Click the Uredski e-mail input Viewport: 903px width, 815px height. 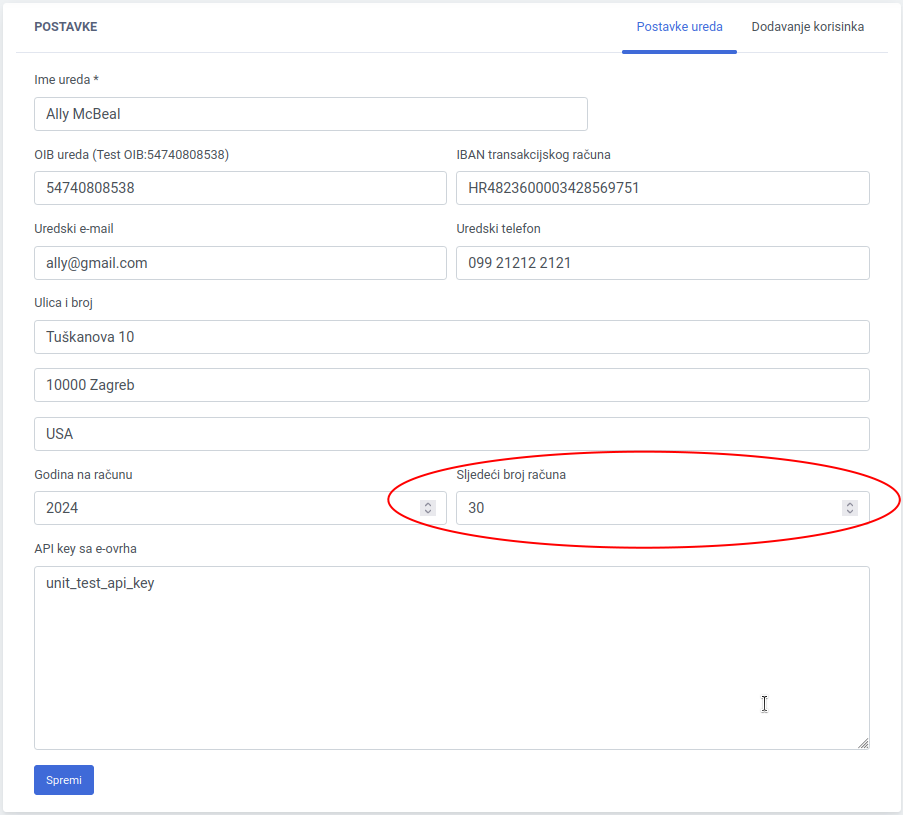[x=240, y=263]
